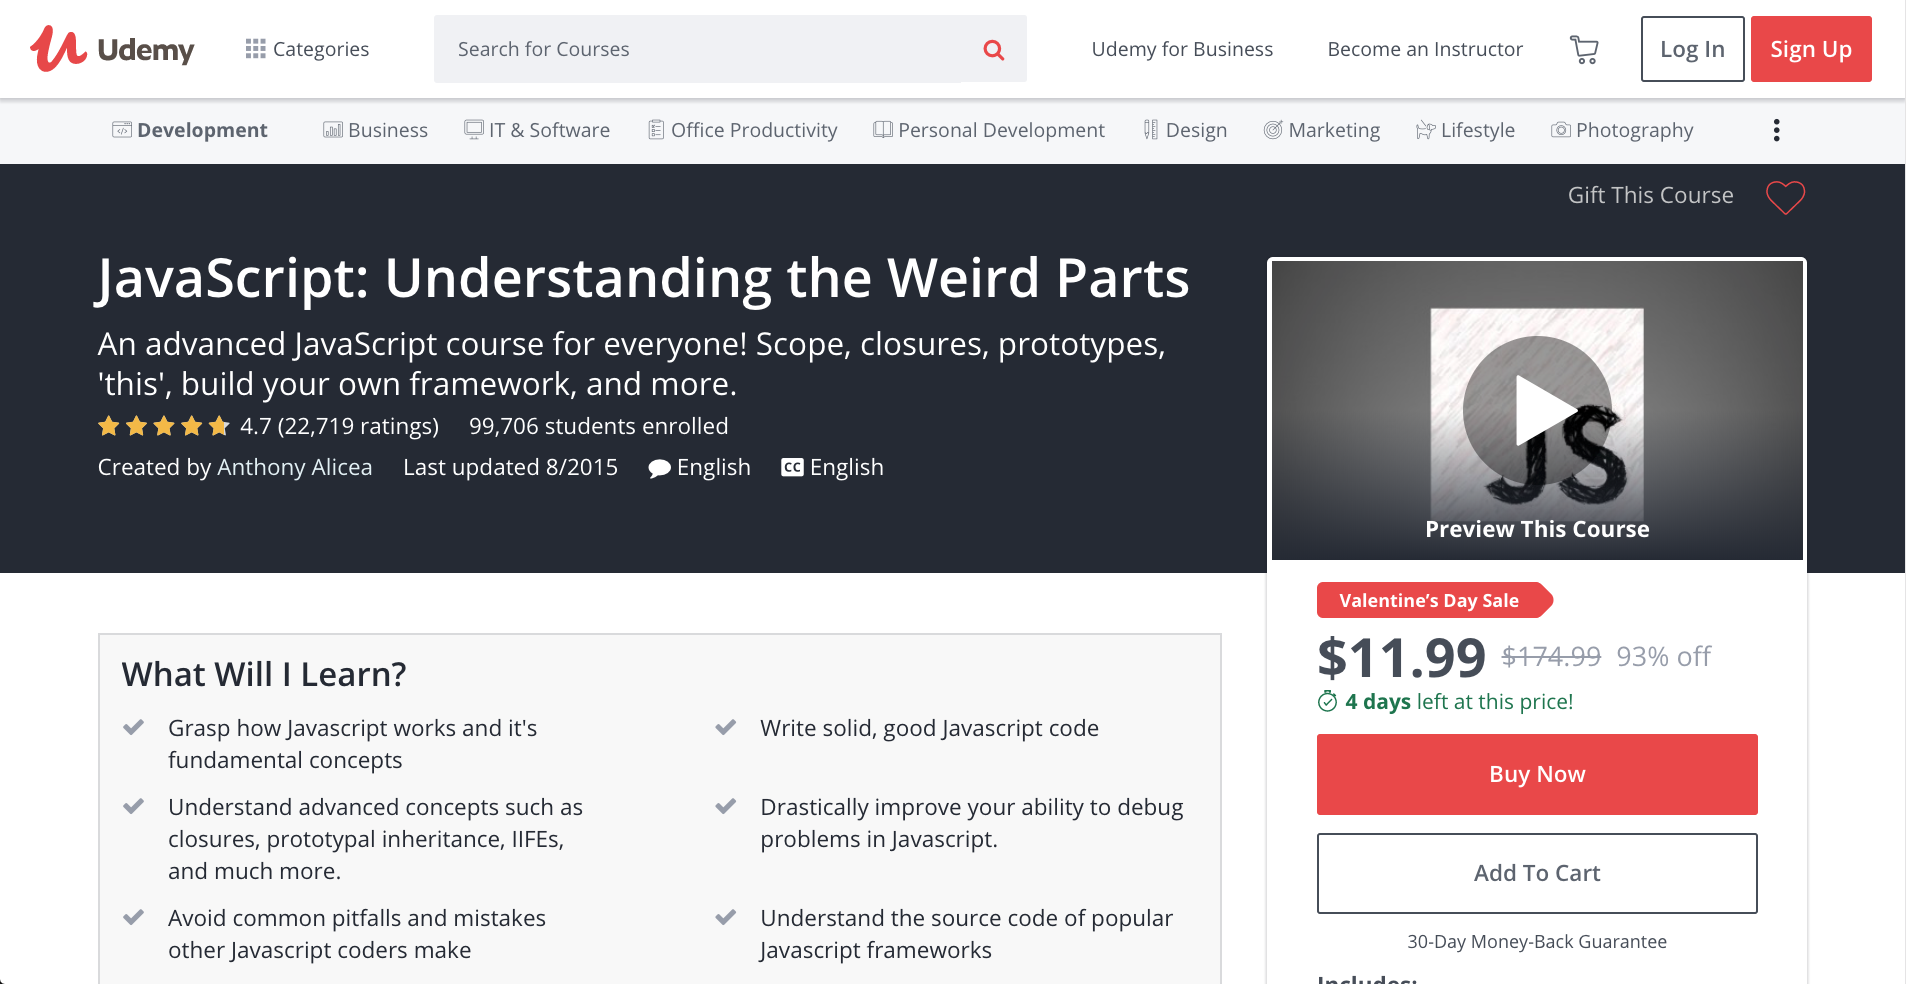Click Gift This Course link
This screenshot has height=984, width=1906.
click(1650, 195)
